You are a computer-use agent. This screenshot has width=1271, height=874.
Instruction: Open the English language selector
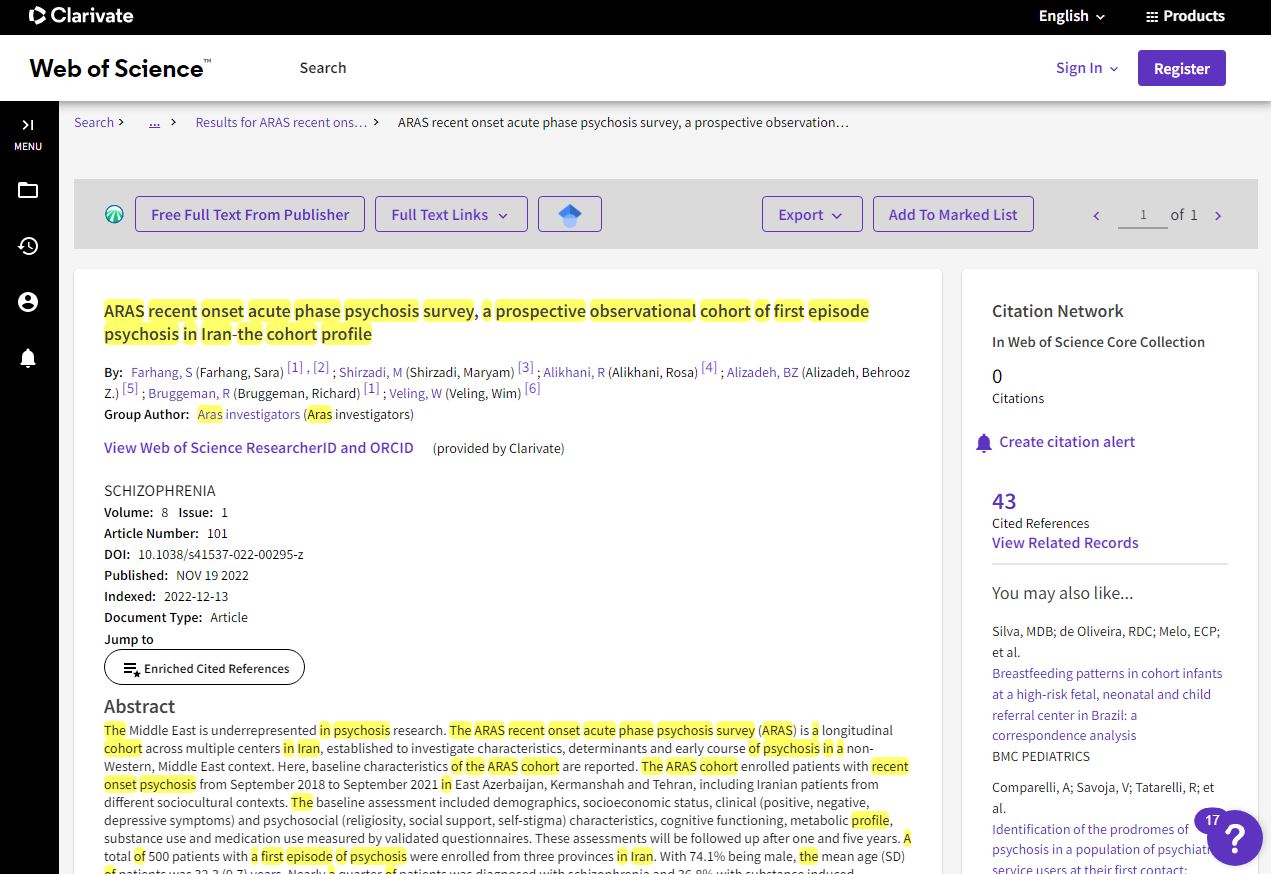coord(1072,16)
